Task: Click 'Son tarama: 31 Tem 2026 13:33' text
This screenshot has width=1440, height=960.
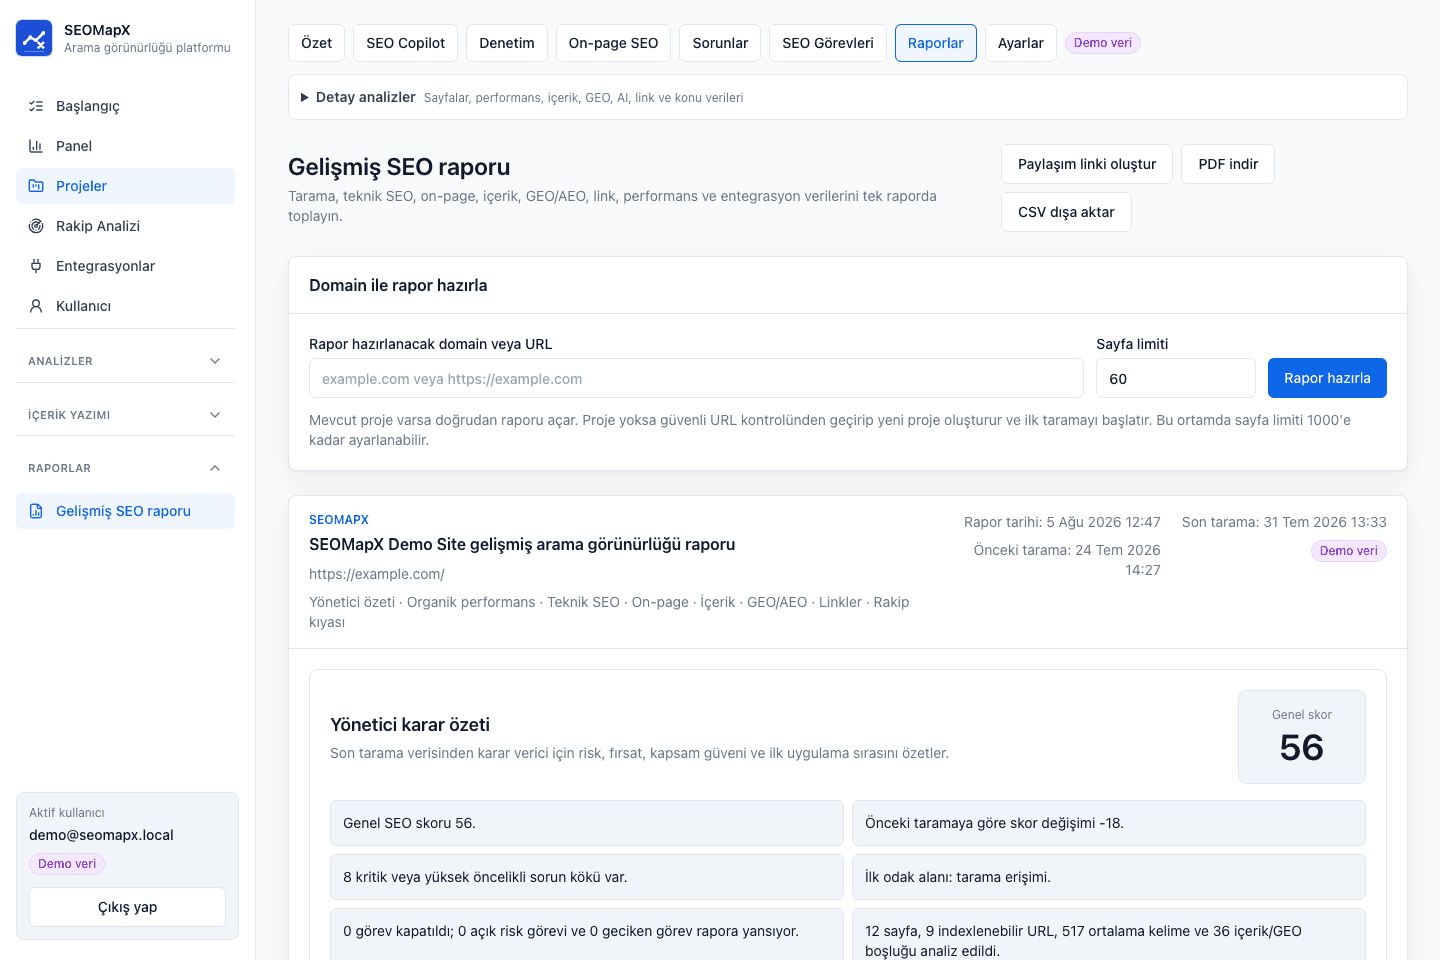Action: click(x=1284, y=522)
